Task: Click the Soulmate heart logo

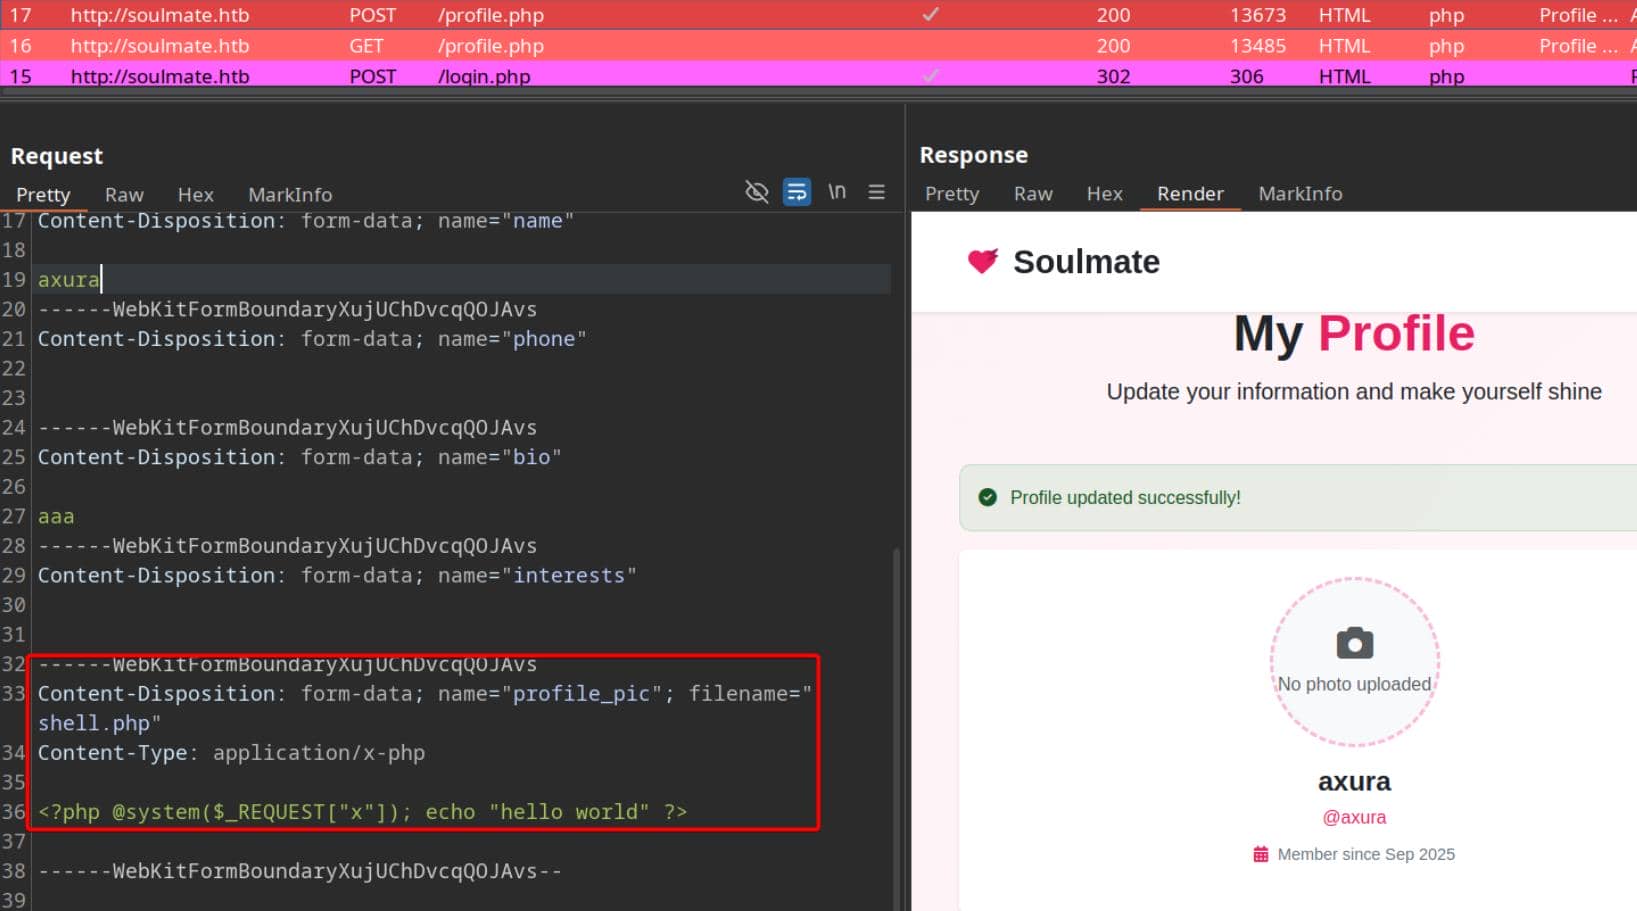Action: point(982,261)
